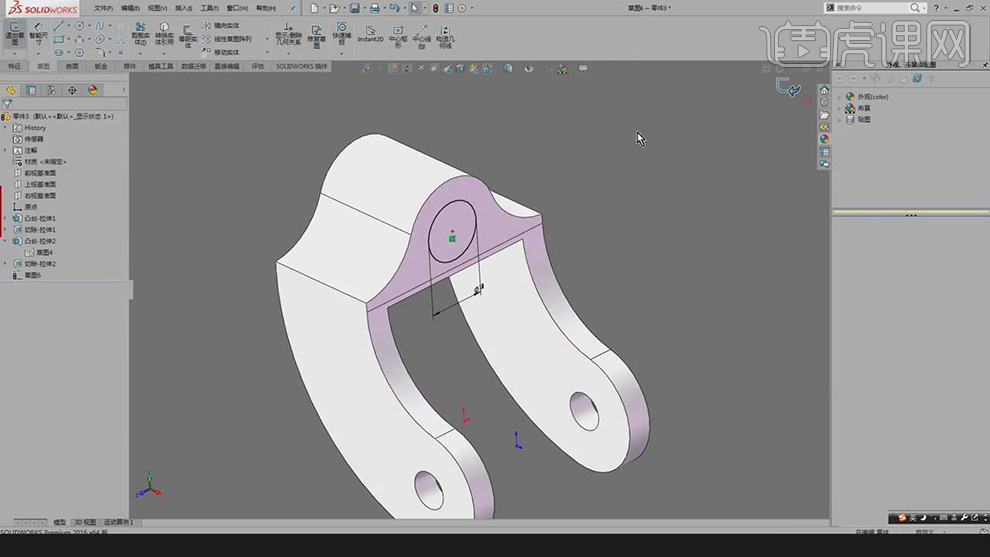Click the Save icon in the top toolbar
Viewport: 990px width, 557px height.
pos(354,8)
